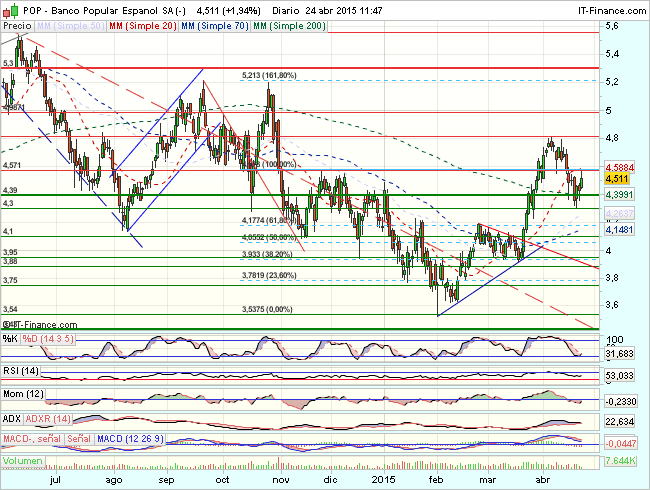Click the mar month marker on time axis
This screenshot has height=490, width=650.
(488, 480)
